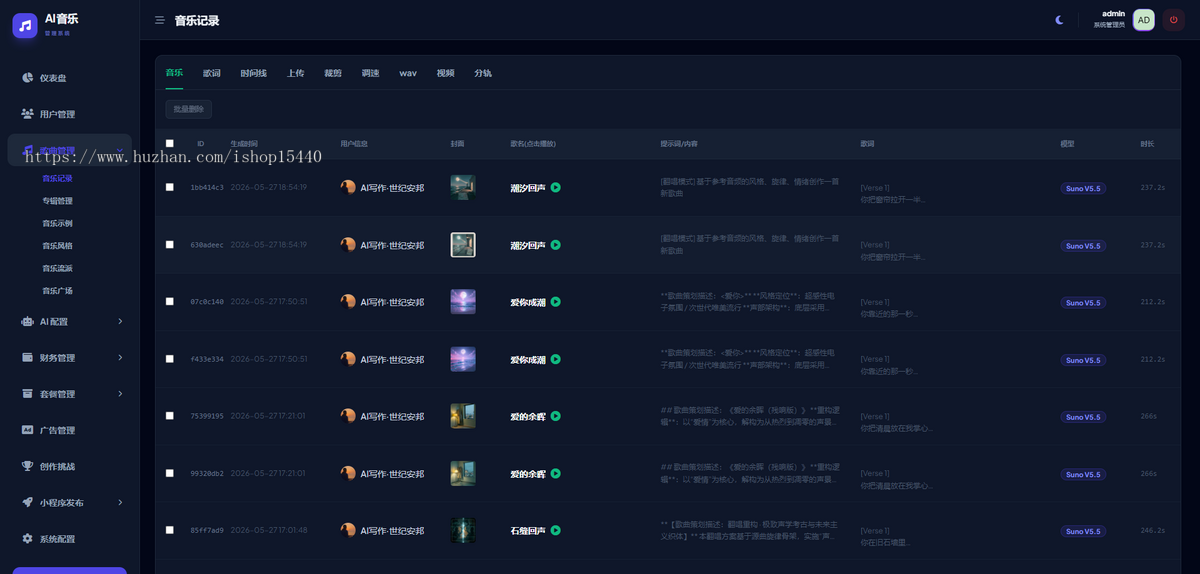Play the song in row f433e334
This screenshot has width=1200, height=574.
[x=556, y=359]
